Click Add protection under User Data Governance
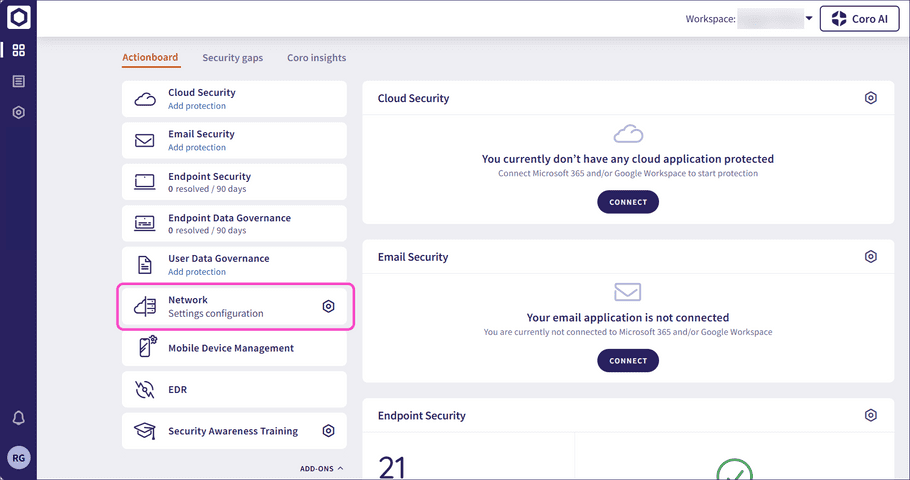 pyautogui.click(x=197, y=272)
